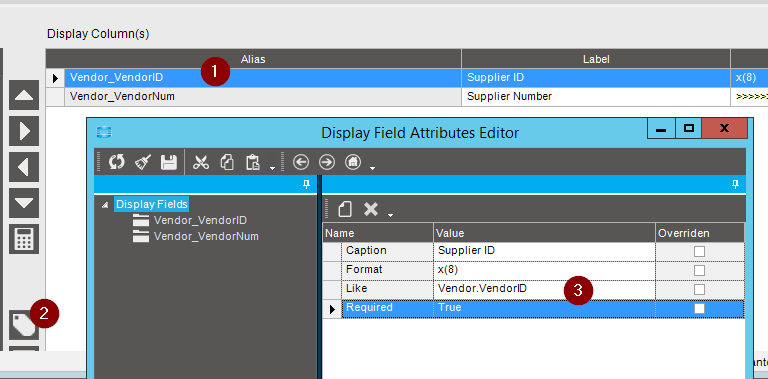The height and width of the screenshot is (379, 768).
Task: Toggle Overriden checkbox for Like row
Action: pos(699,289)
